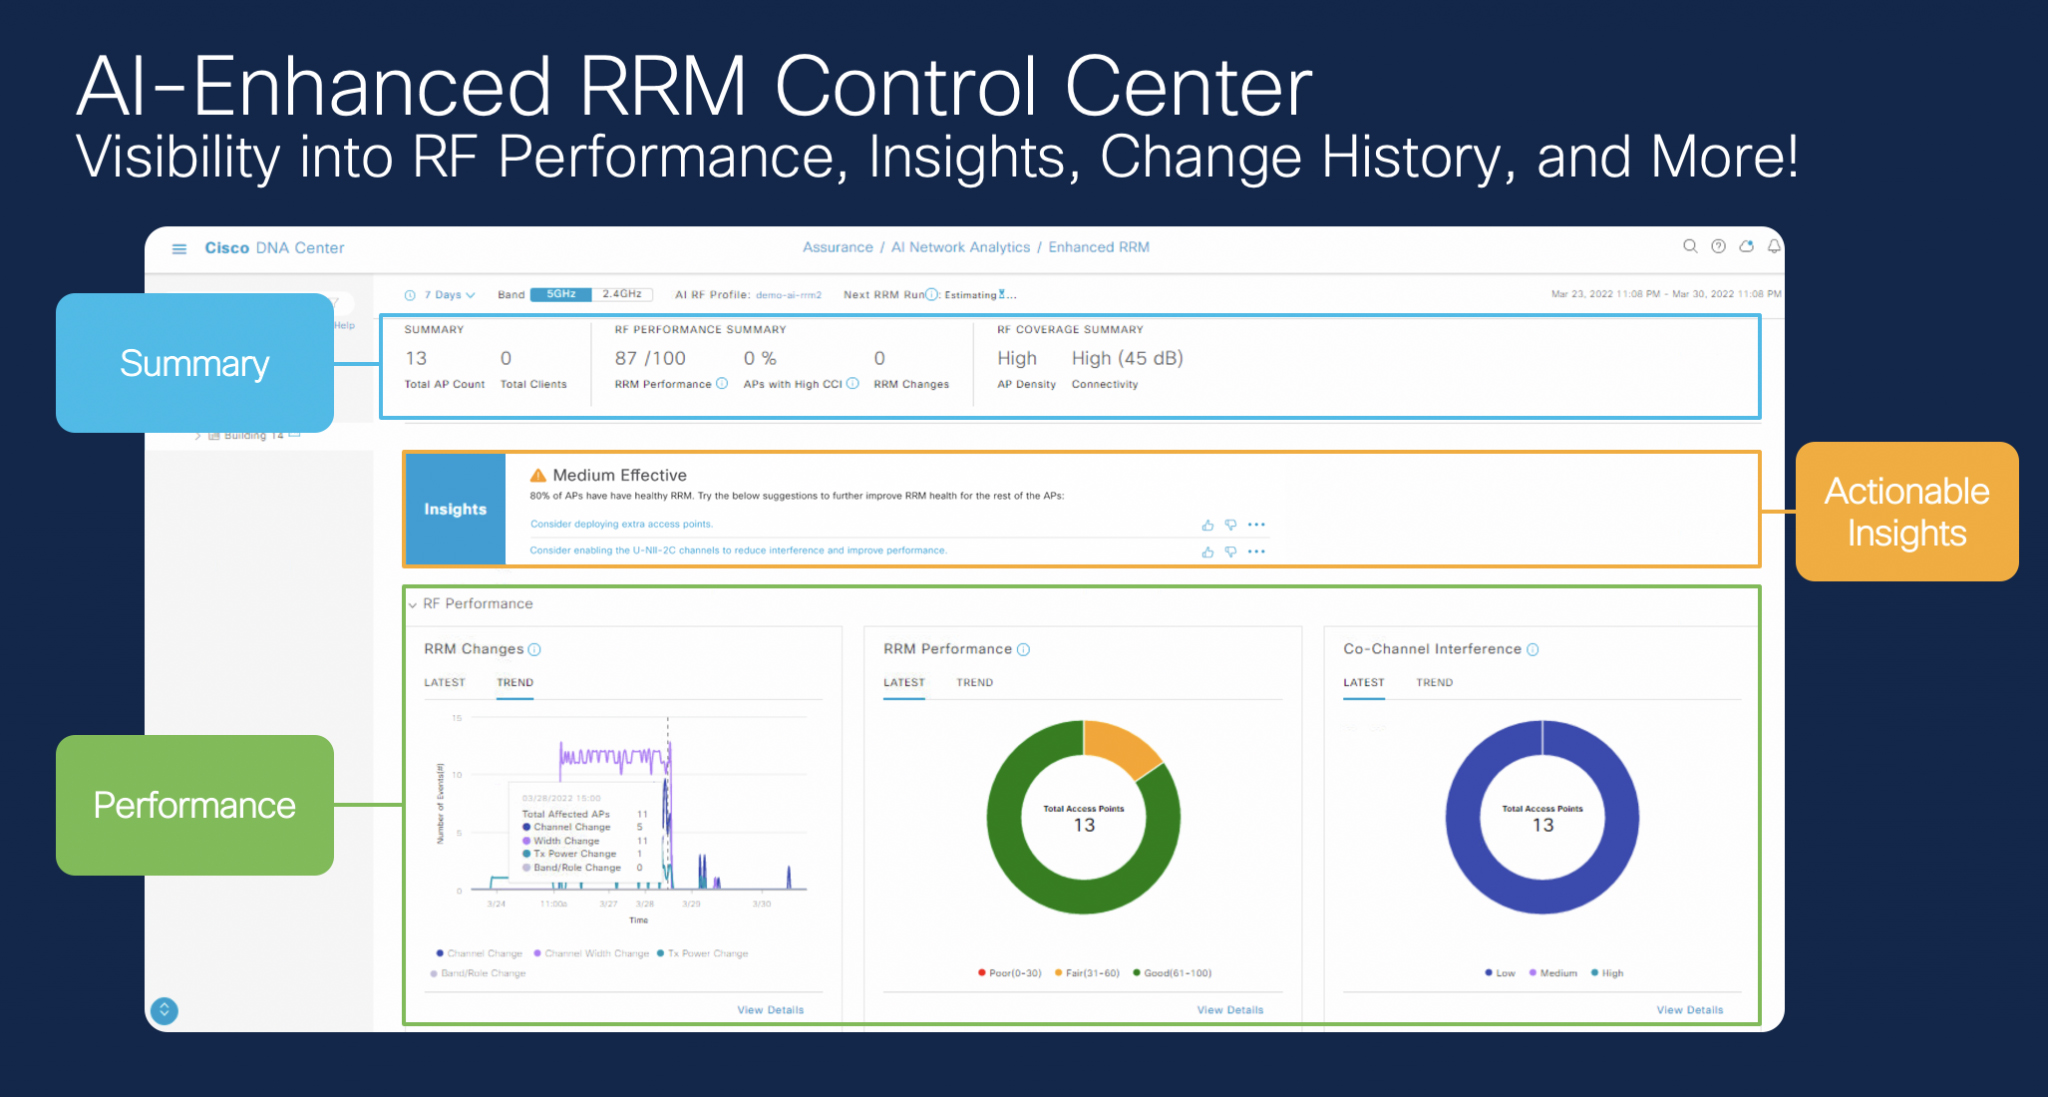
Task: Select the LATEST tab under RRM Performance
Action: coord(901,683)
